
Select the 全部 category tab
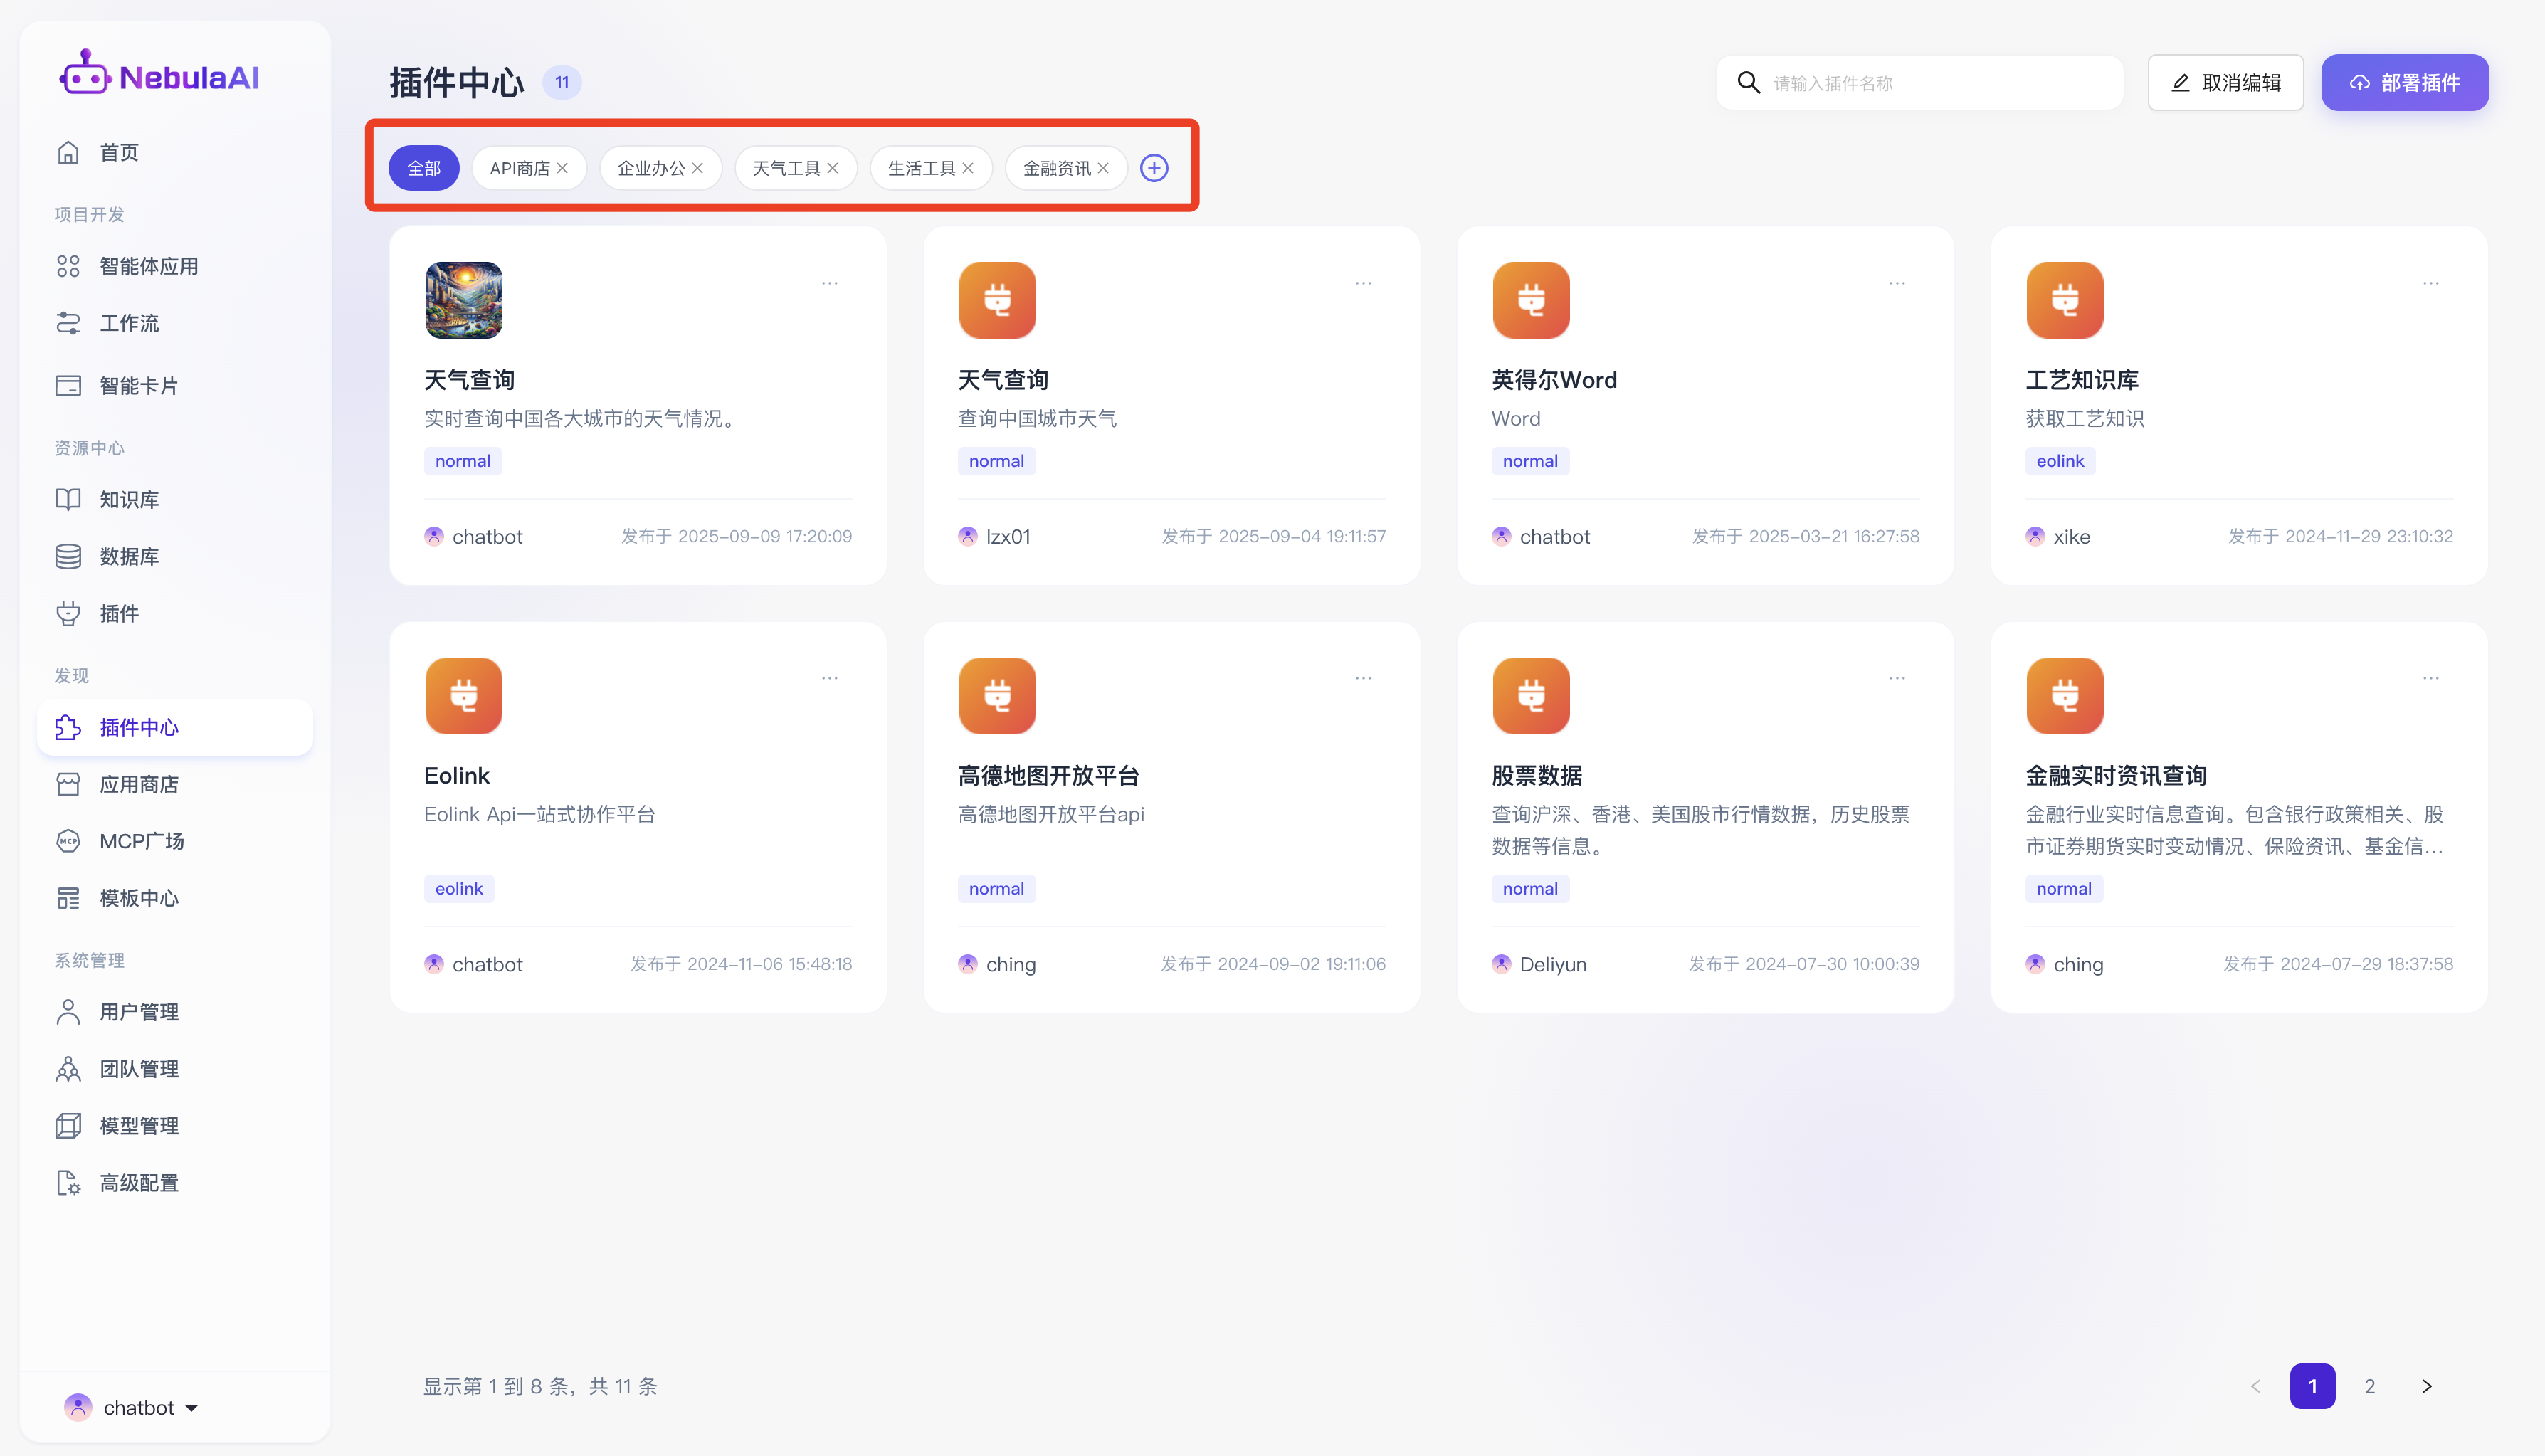click(x=423, y=168)
